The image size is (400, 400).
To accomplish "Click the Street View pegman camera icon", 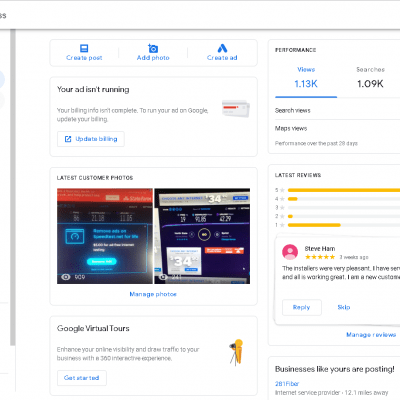I will (237, 352).
